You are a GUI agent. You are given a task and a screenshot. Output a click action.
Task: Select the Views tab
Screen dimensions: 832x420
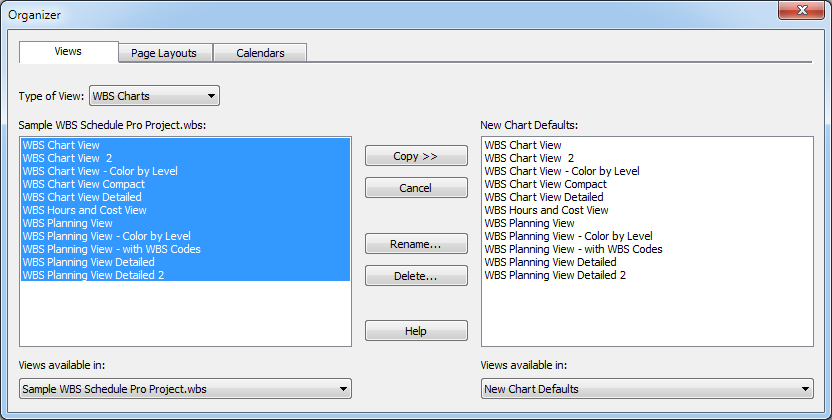click(x=68, y=52)
